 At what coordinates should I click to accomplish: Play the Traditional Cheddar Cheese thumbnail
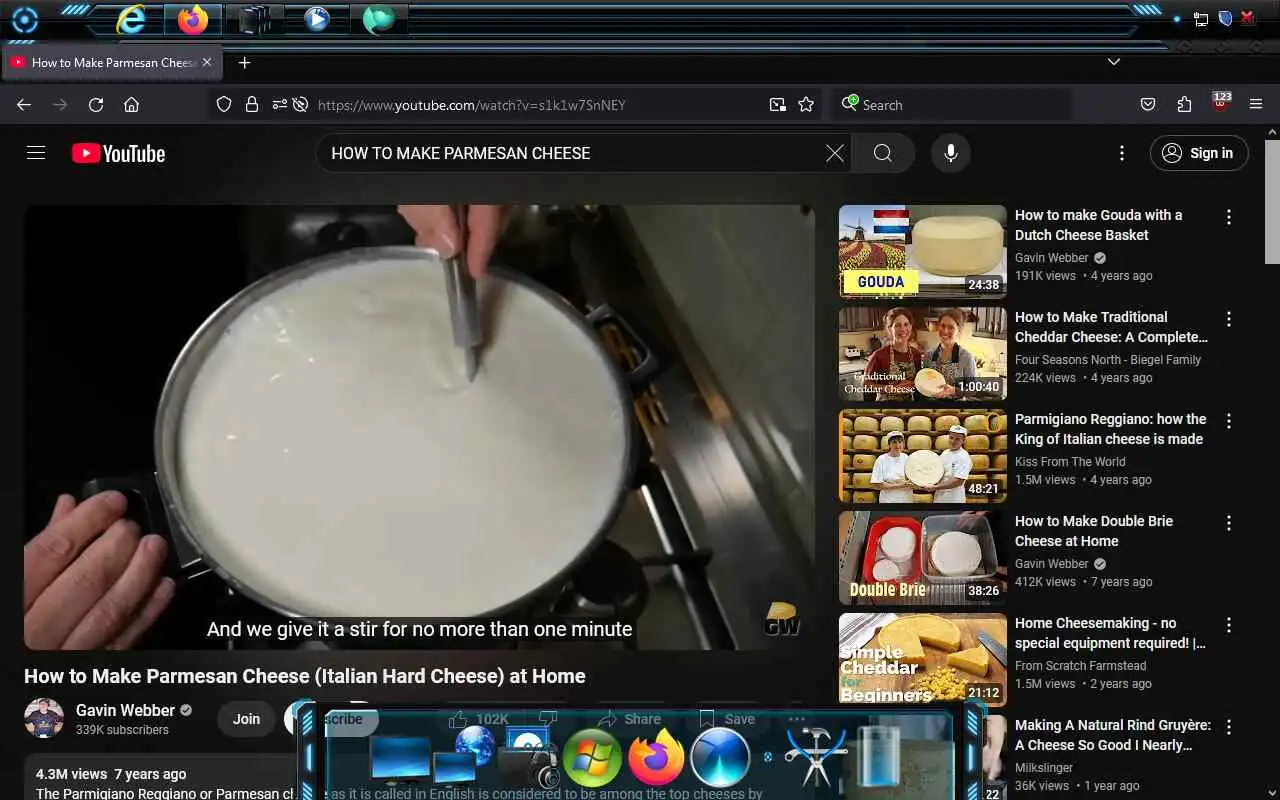(922, 354)
